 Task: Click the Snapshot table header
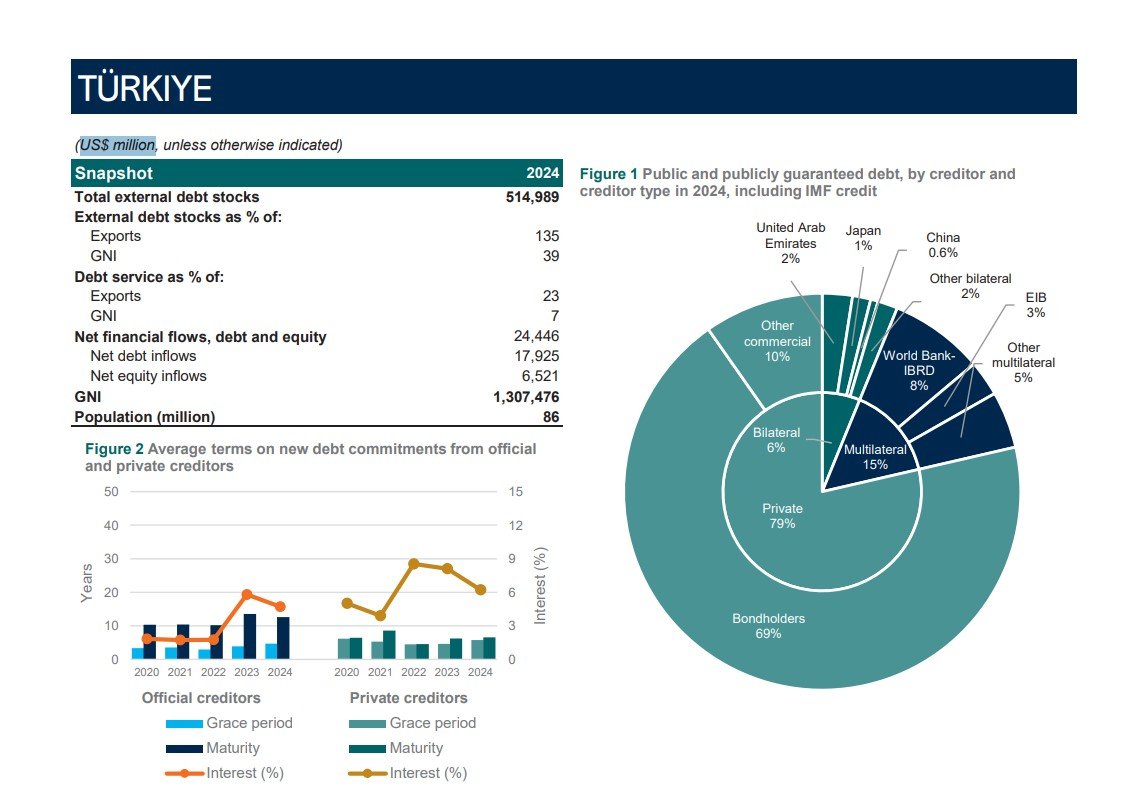pyautogui.click(x=114, y=173)
